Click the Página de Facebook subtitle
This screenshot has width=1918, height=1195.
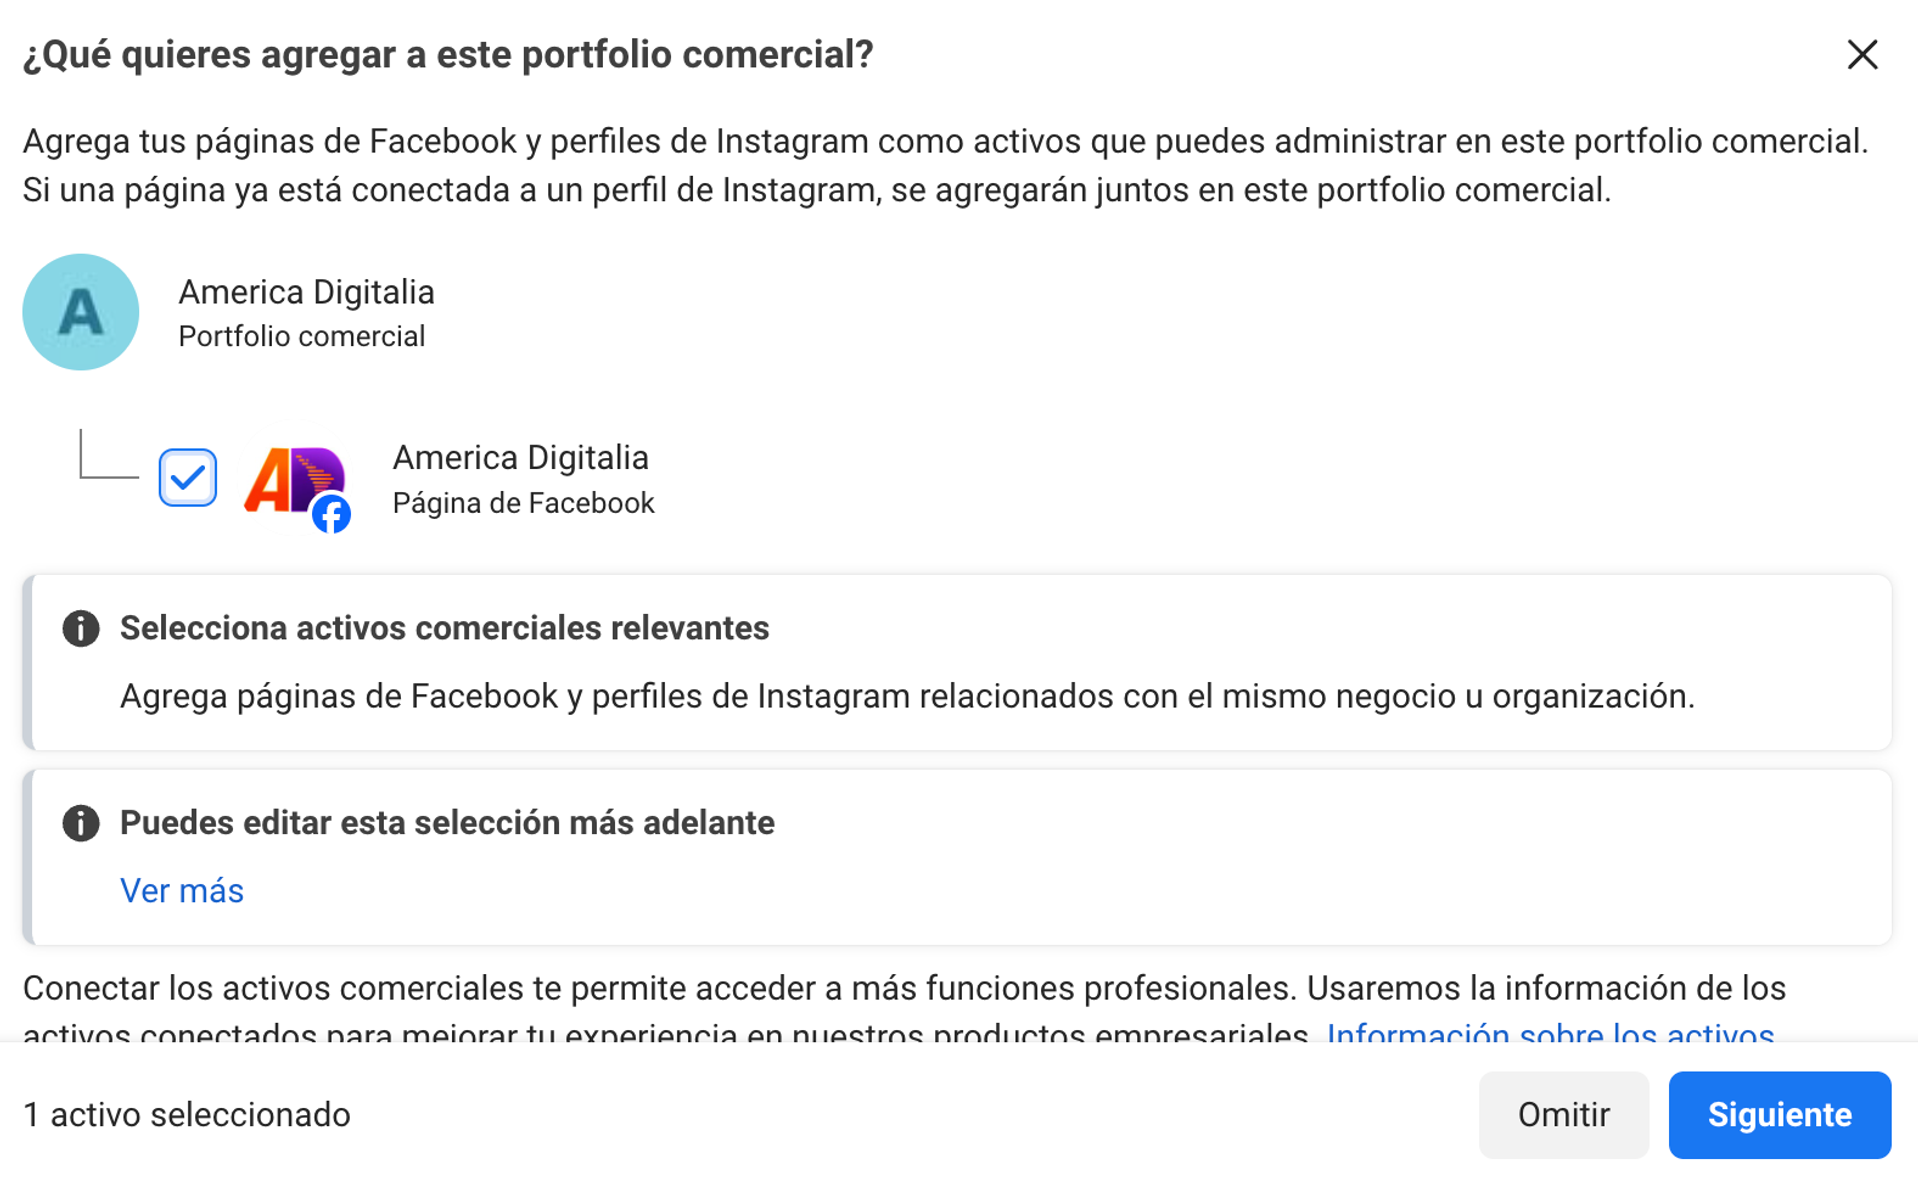click(x=523, y=503)
